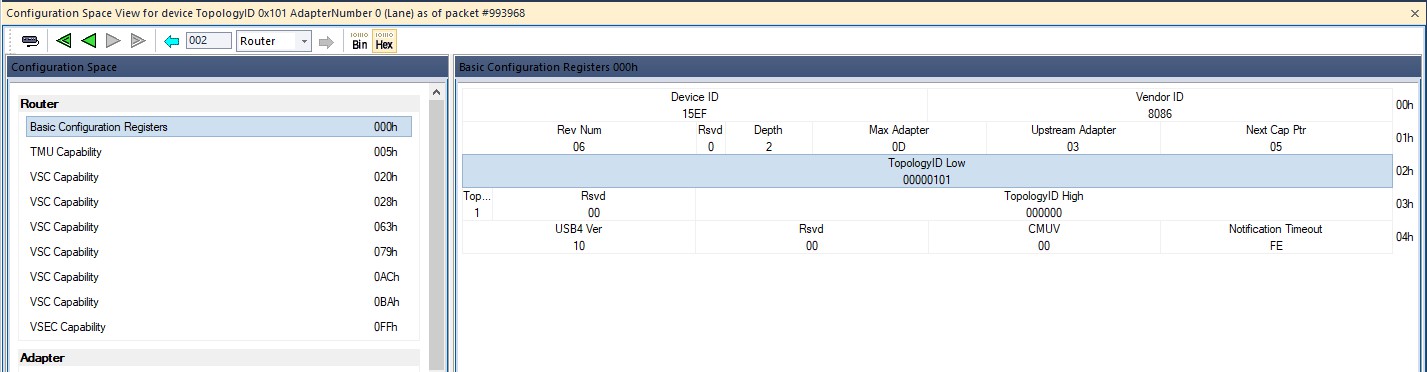
Task: Select VSC Capability 0BAh
Action: click(x=219, y=302)
